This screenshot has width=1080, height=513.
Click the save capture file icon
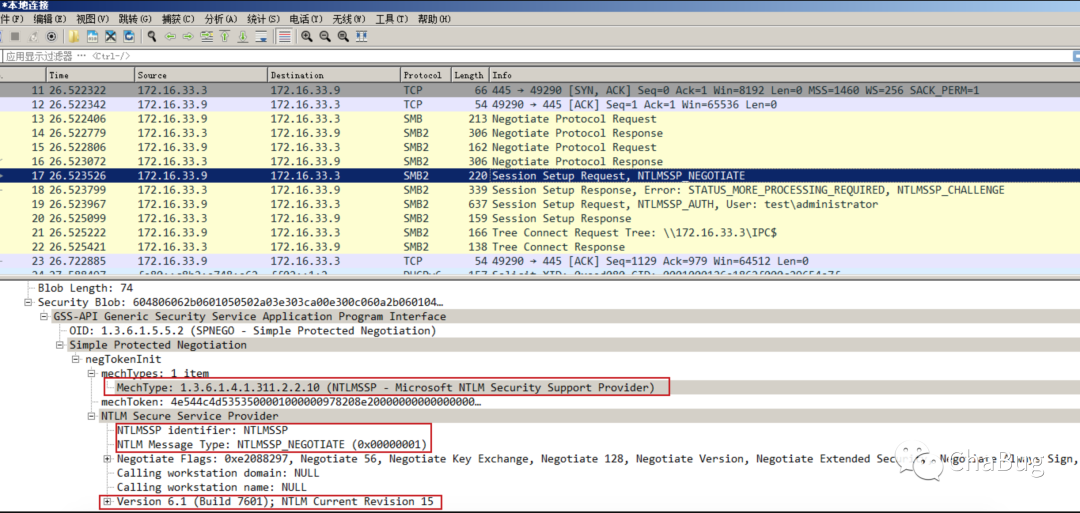click(x=92, y=36)
